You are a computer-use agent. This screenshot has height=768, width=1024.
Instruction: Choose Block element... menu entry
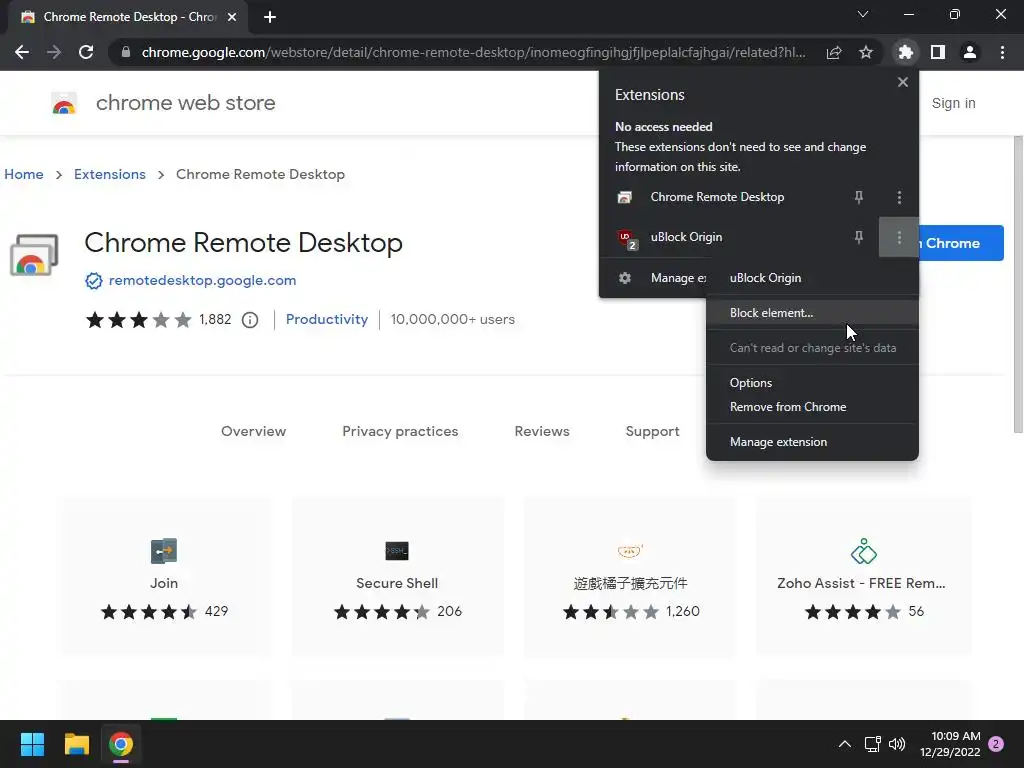point(812,313)
